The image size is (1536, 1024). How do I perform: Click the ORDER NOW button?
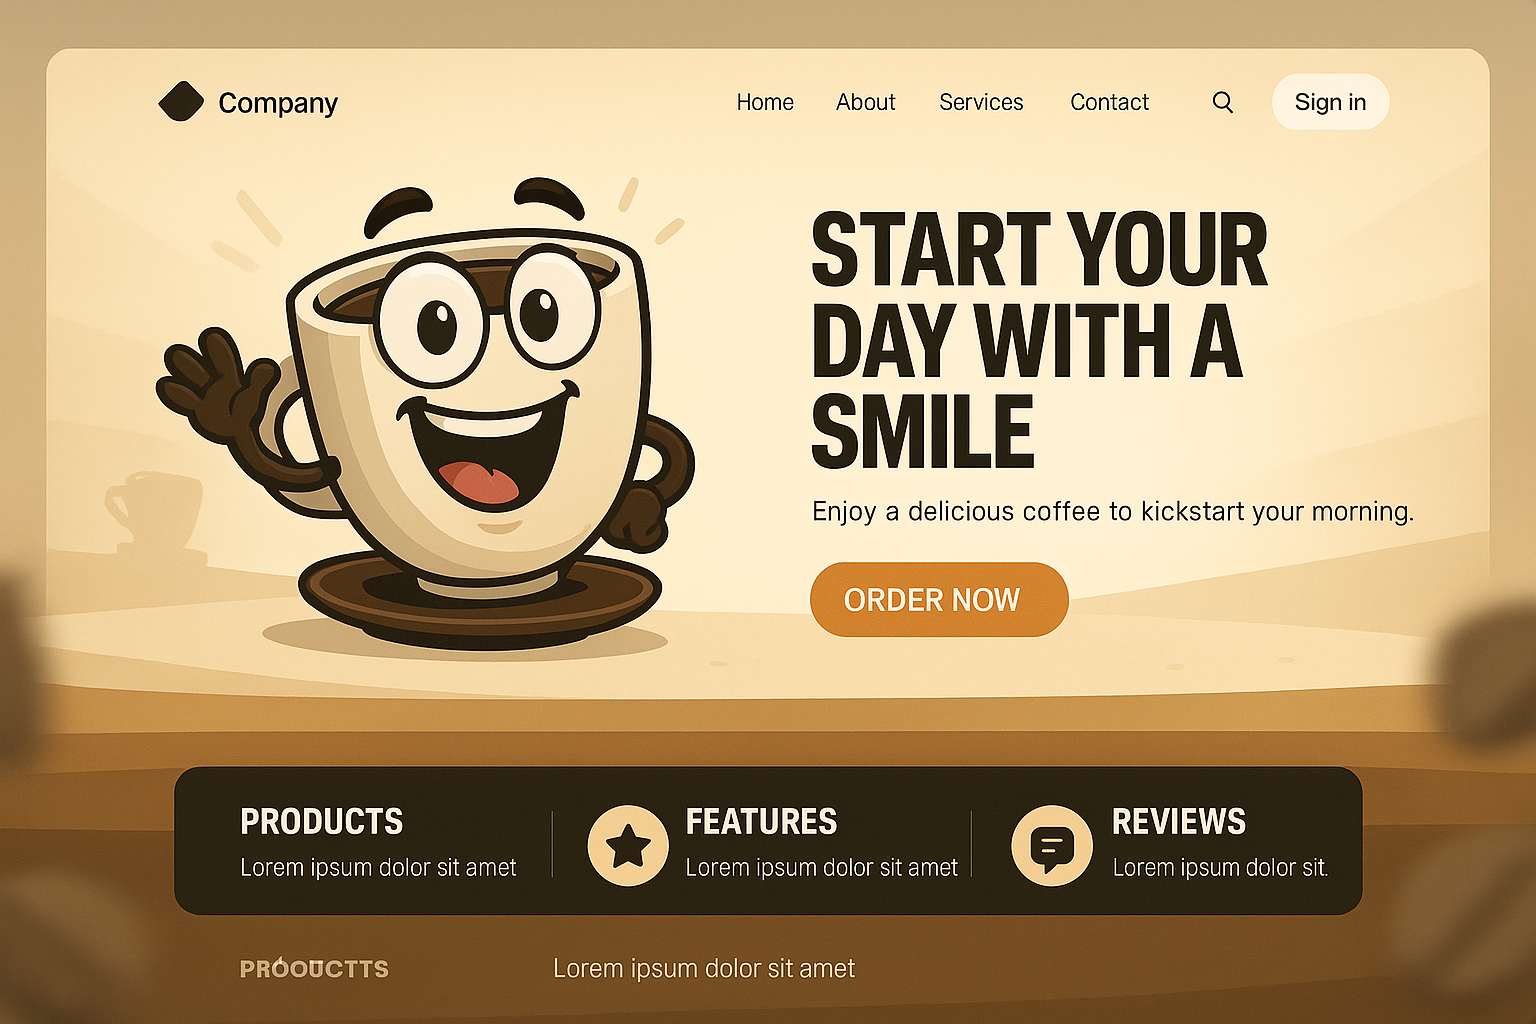[x=939, y=599]
